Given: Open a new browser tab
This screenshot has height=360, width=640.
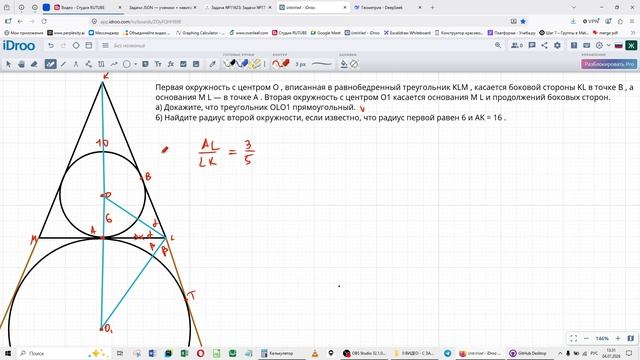Looking at the screenshot, I should click(432, 7).
